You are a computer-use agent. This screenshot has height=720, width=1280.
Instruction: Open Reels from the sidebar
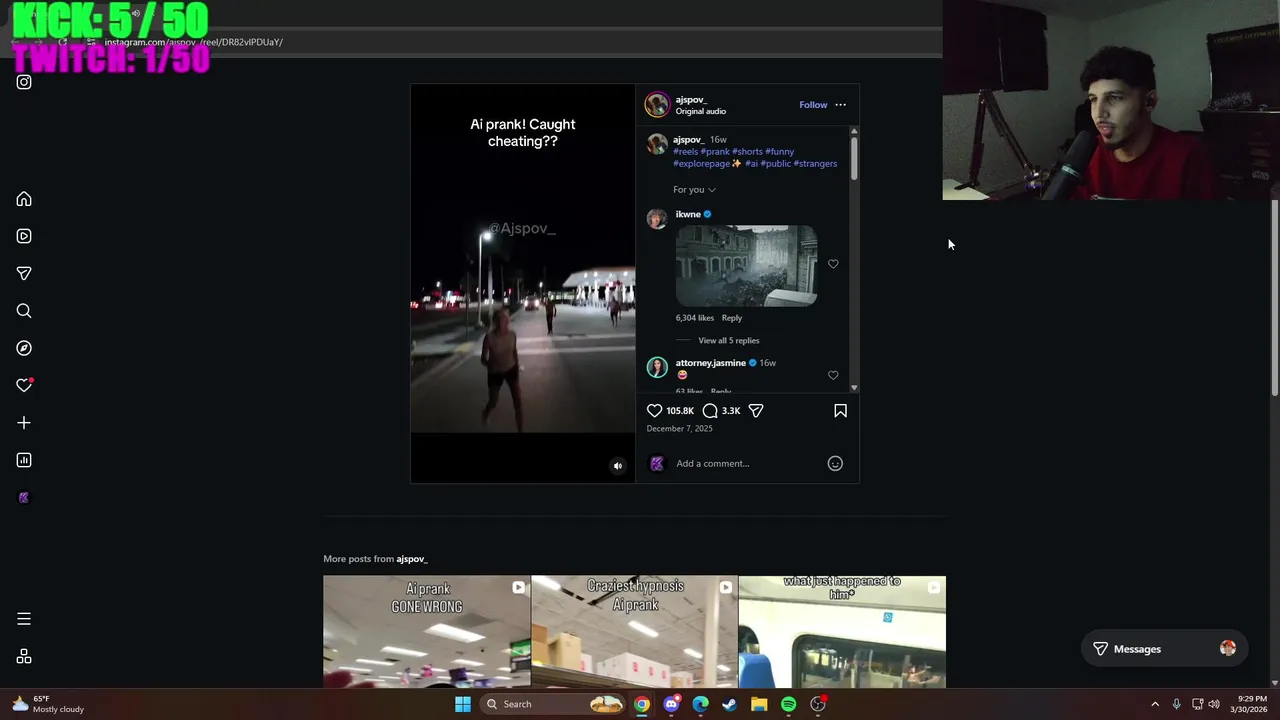pos(24,236)
